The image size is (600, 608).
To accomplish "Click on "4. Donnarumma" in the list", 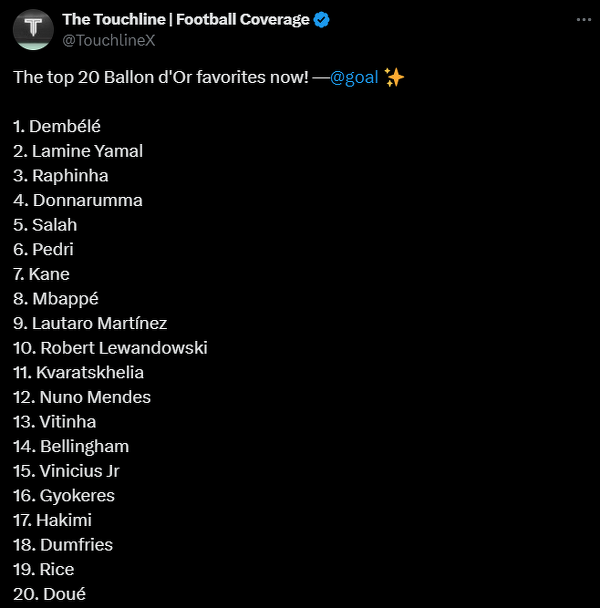I will [x=78, y=200].
